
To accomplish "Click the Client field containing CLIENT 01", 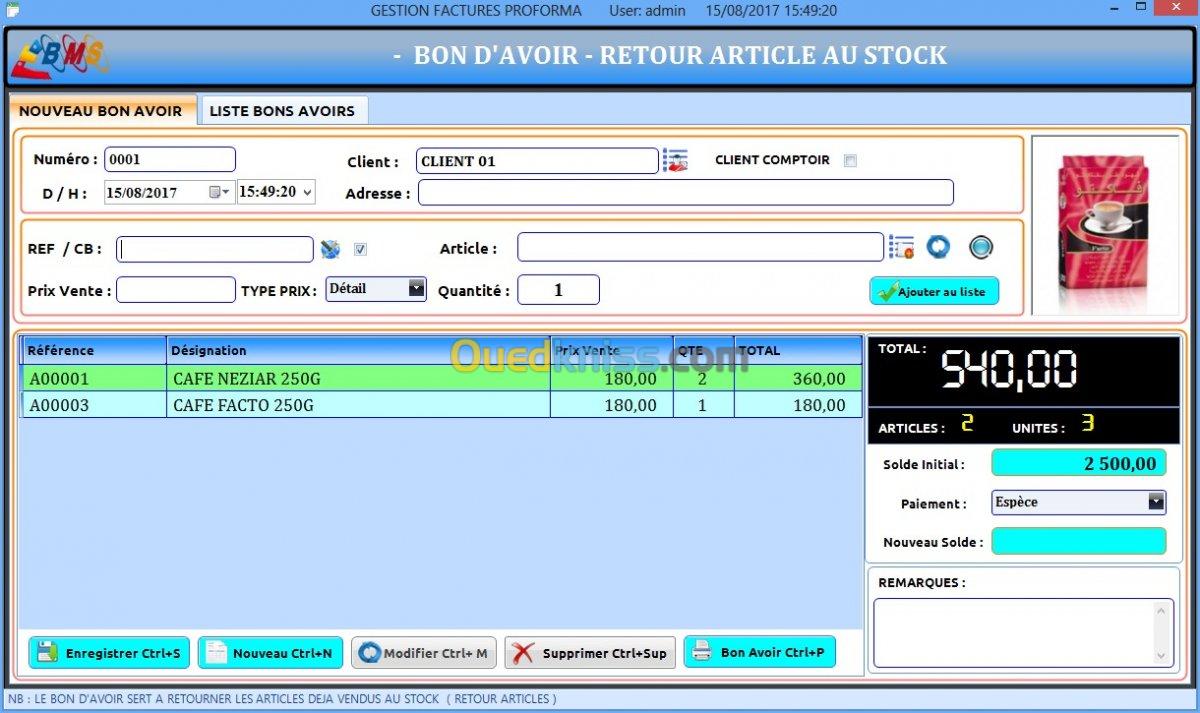I will 537,161.
